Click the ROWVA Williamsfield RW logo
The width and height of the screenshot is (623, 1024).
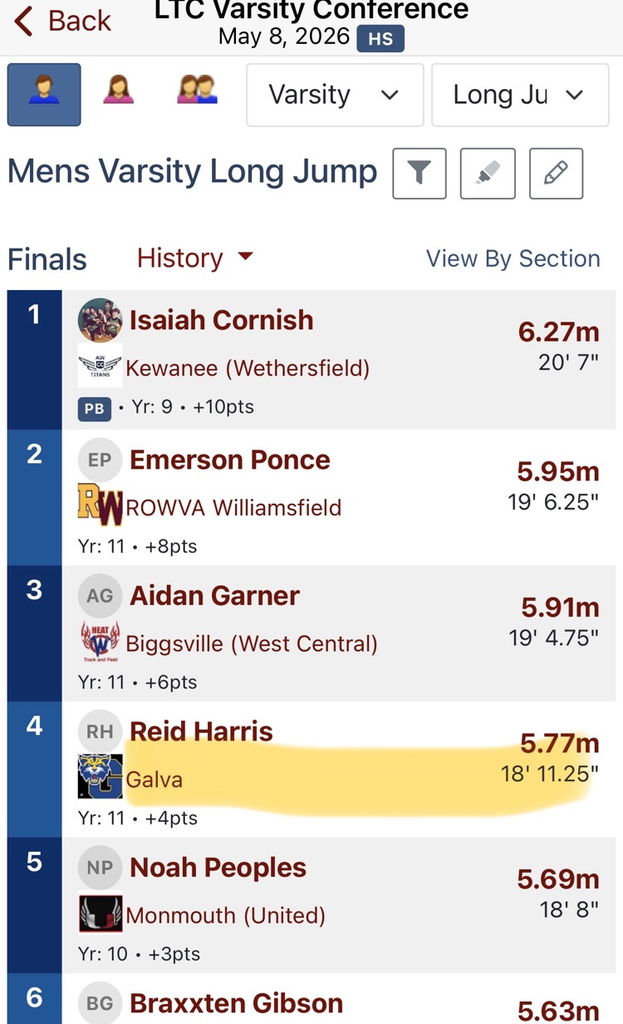pos(100,504)
